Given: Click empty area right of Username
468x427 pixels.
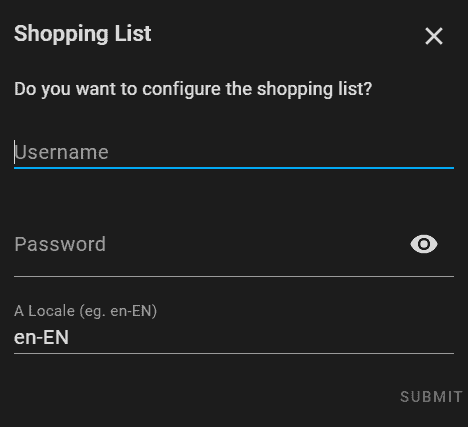Looking at the screenshot, I should pyautogui.click(x=281, y=152).
